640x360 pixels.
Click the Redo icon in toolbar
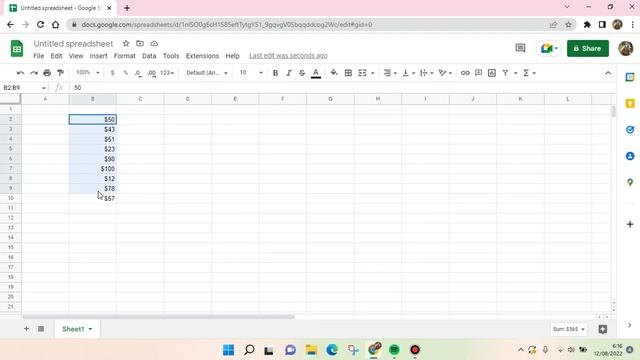pyautogui.click(x=34, y=73)
